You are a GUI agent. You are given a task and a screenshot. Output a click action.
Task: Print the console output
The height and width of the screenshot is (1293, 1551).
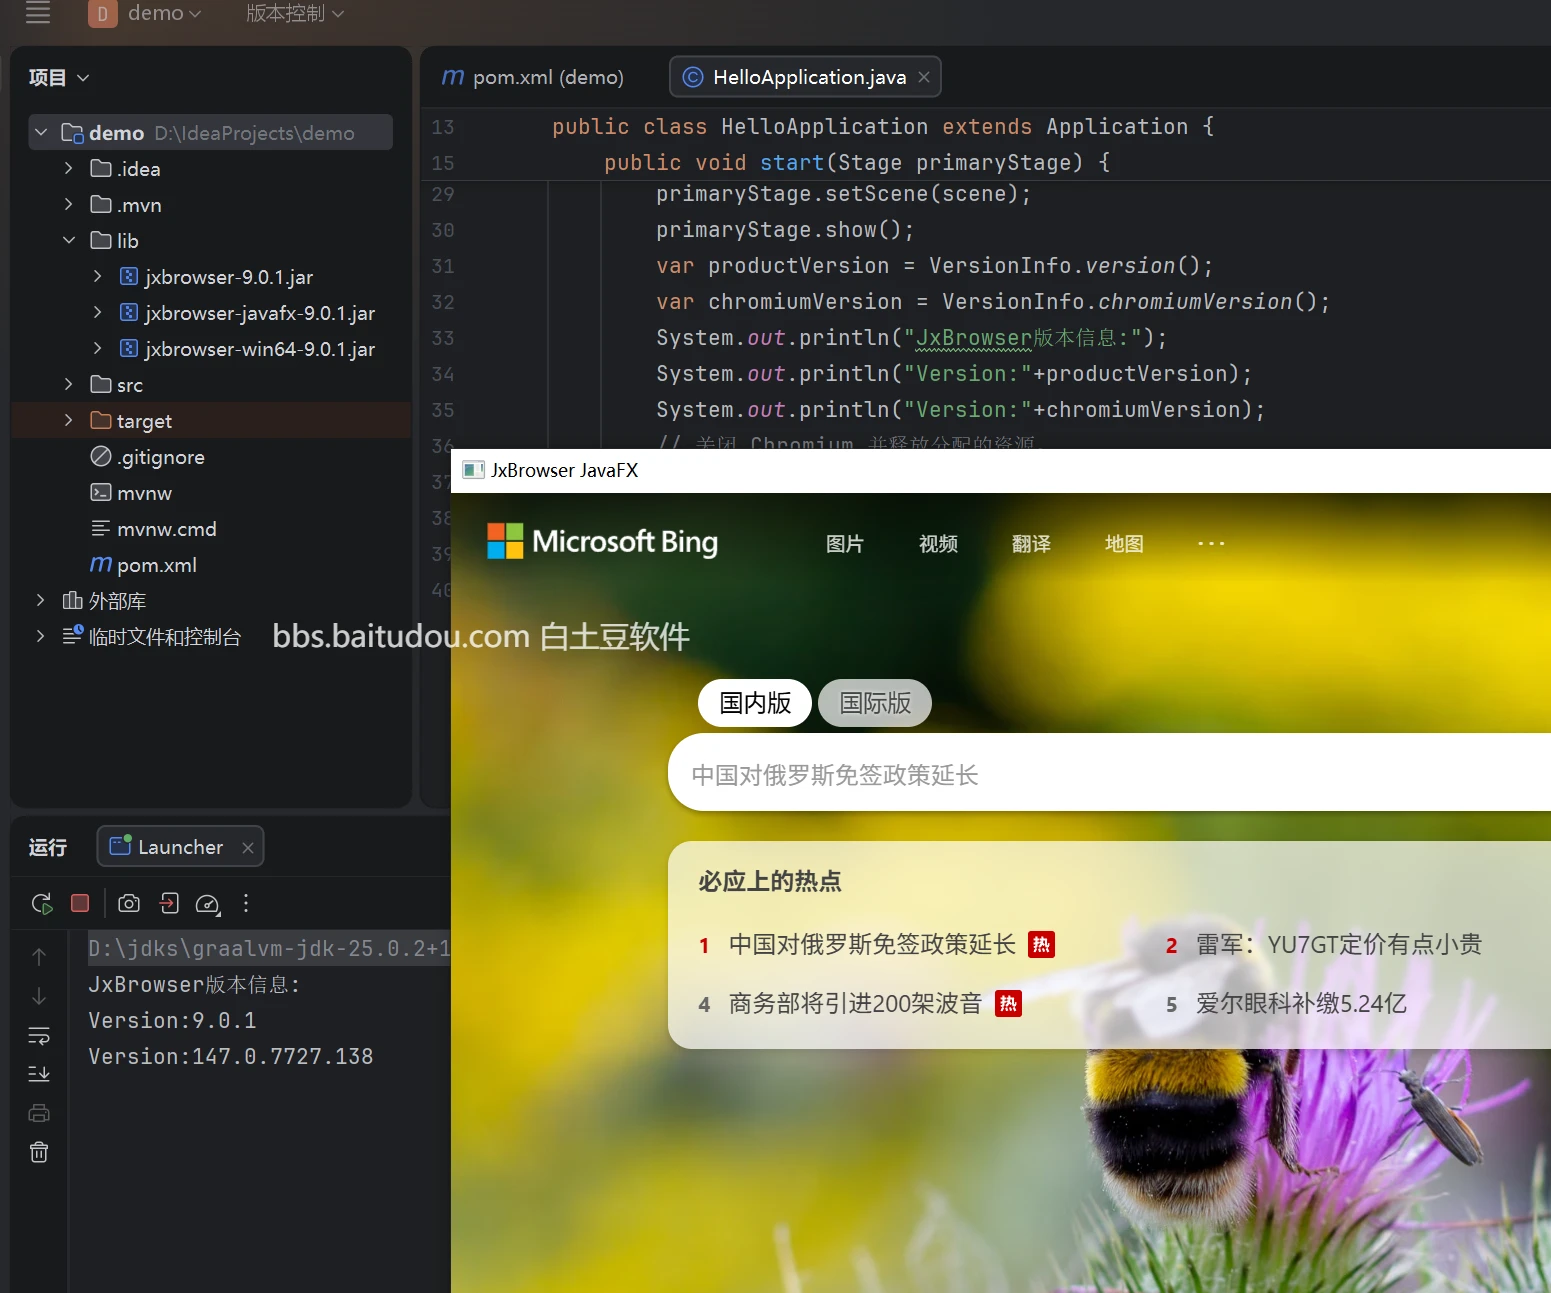(x=39, y=1113)
